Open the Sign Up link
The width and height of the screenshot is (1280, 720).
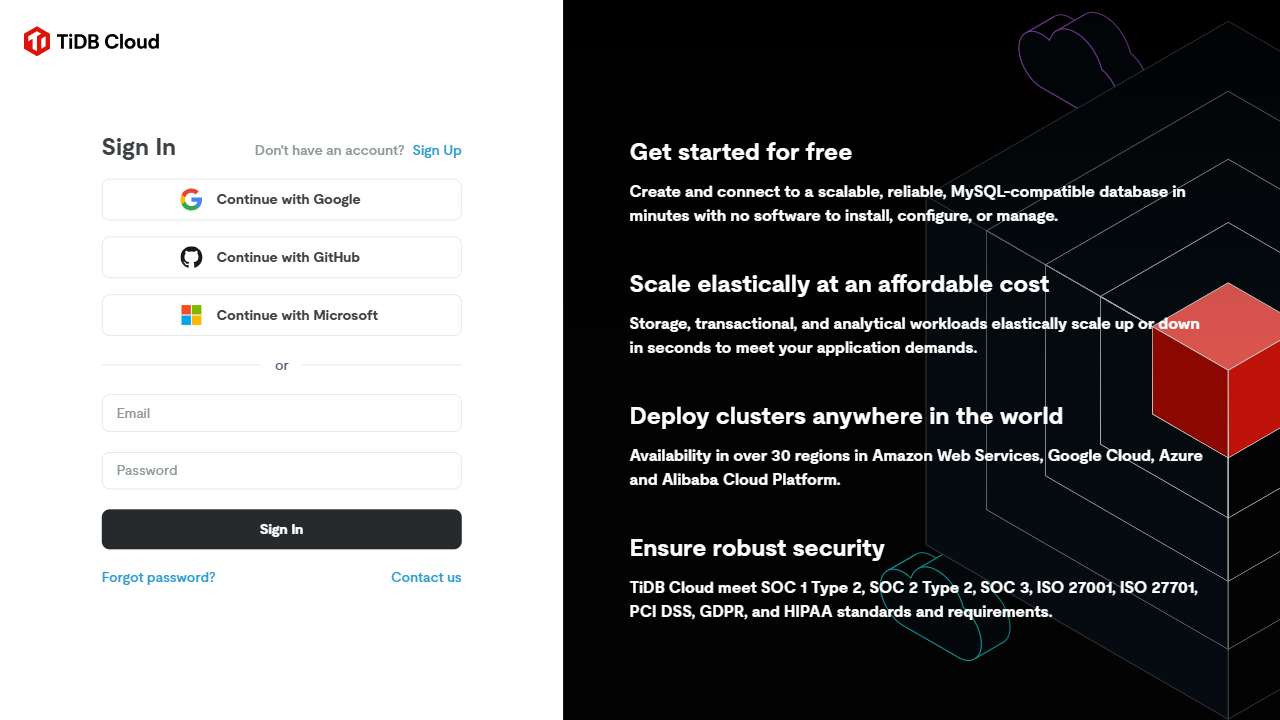click(437, 150)
